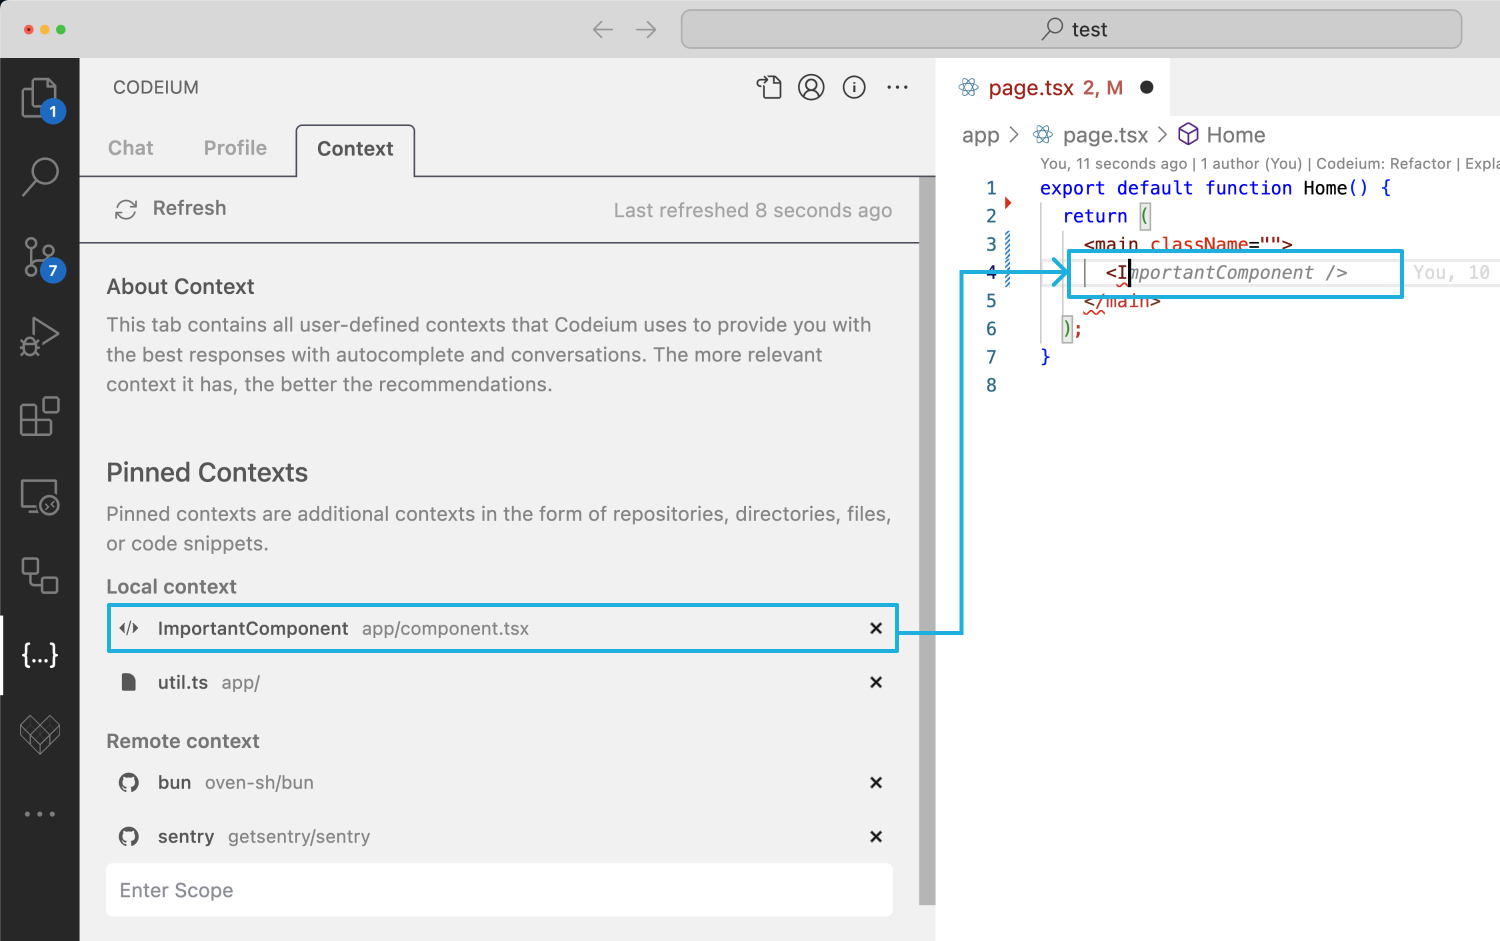Open the Explorer view in activity bar
The width and height of the screenshot is (1500, 941).
tap(40, 98)
